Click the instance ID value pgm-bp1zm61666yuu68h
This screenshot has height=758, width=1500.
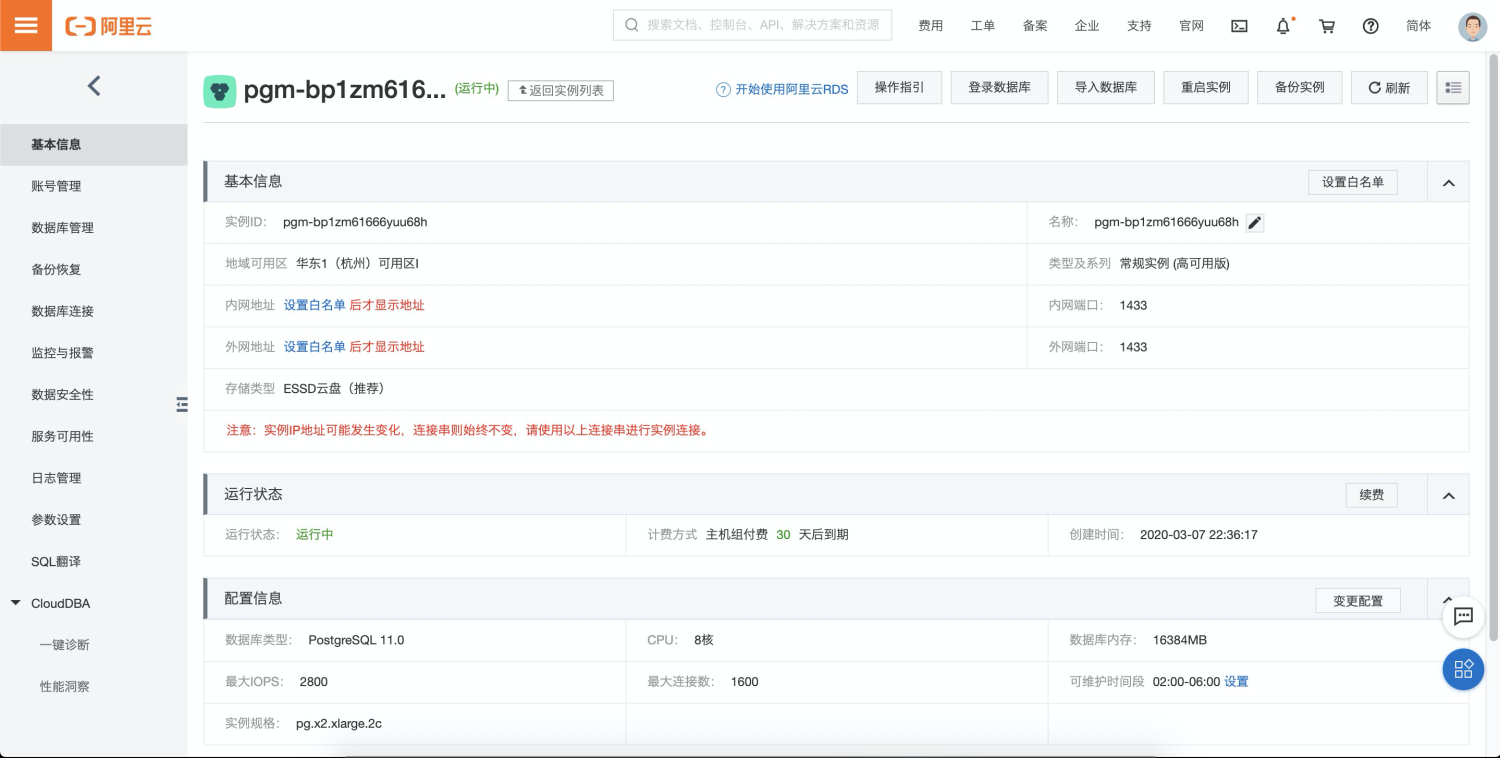click(355, 222)
